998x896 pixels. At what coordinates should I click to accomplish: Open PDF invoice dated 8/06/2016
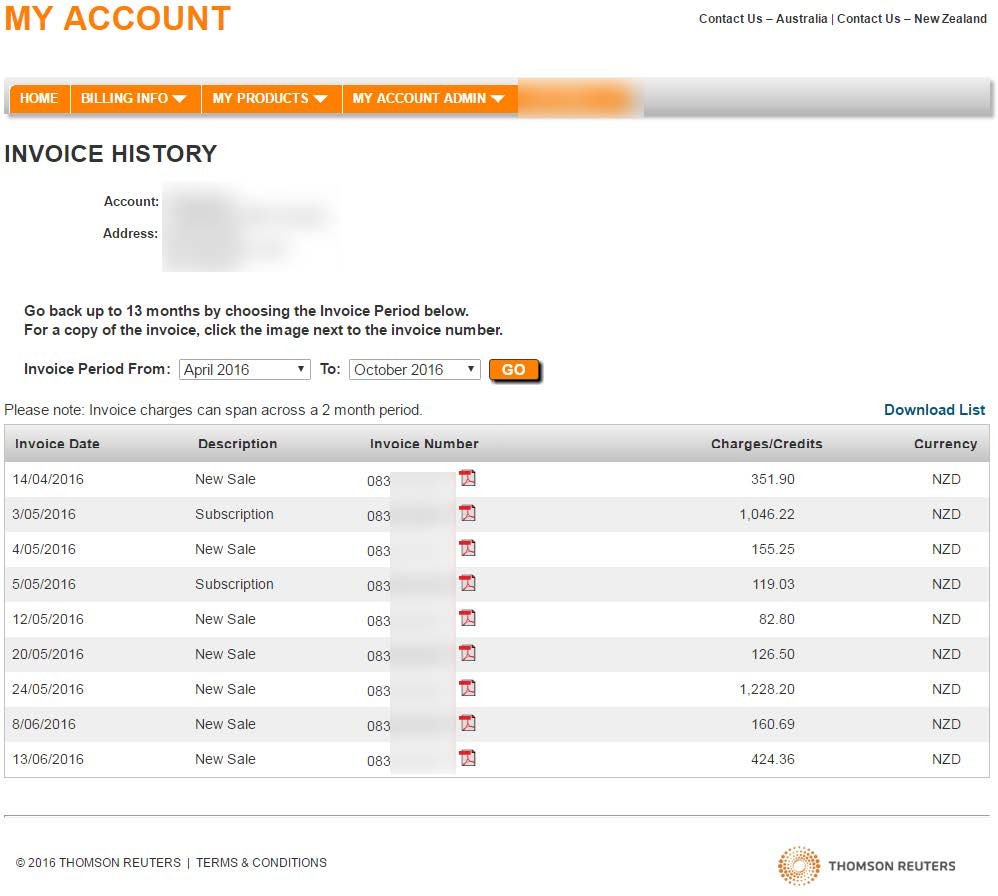pos(467,723)
